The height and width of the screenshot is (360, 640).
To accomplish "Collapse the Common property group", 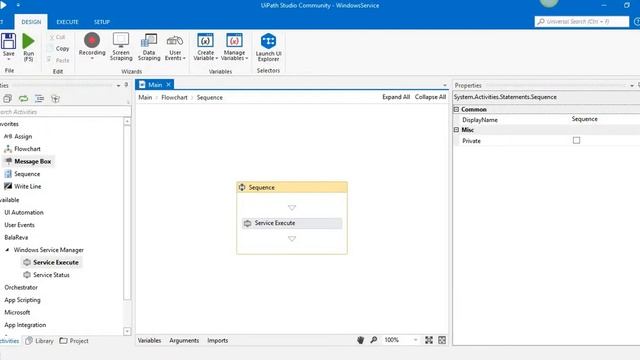I will (x=456, y=109).
